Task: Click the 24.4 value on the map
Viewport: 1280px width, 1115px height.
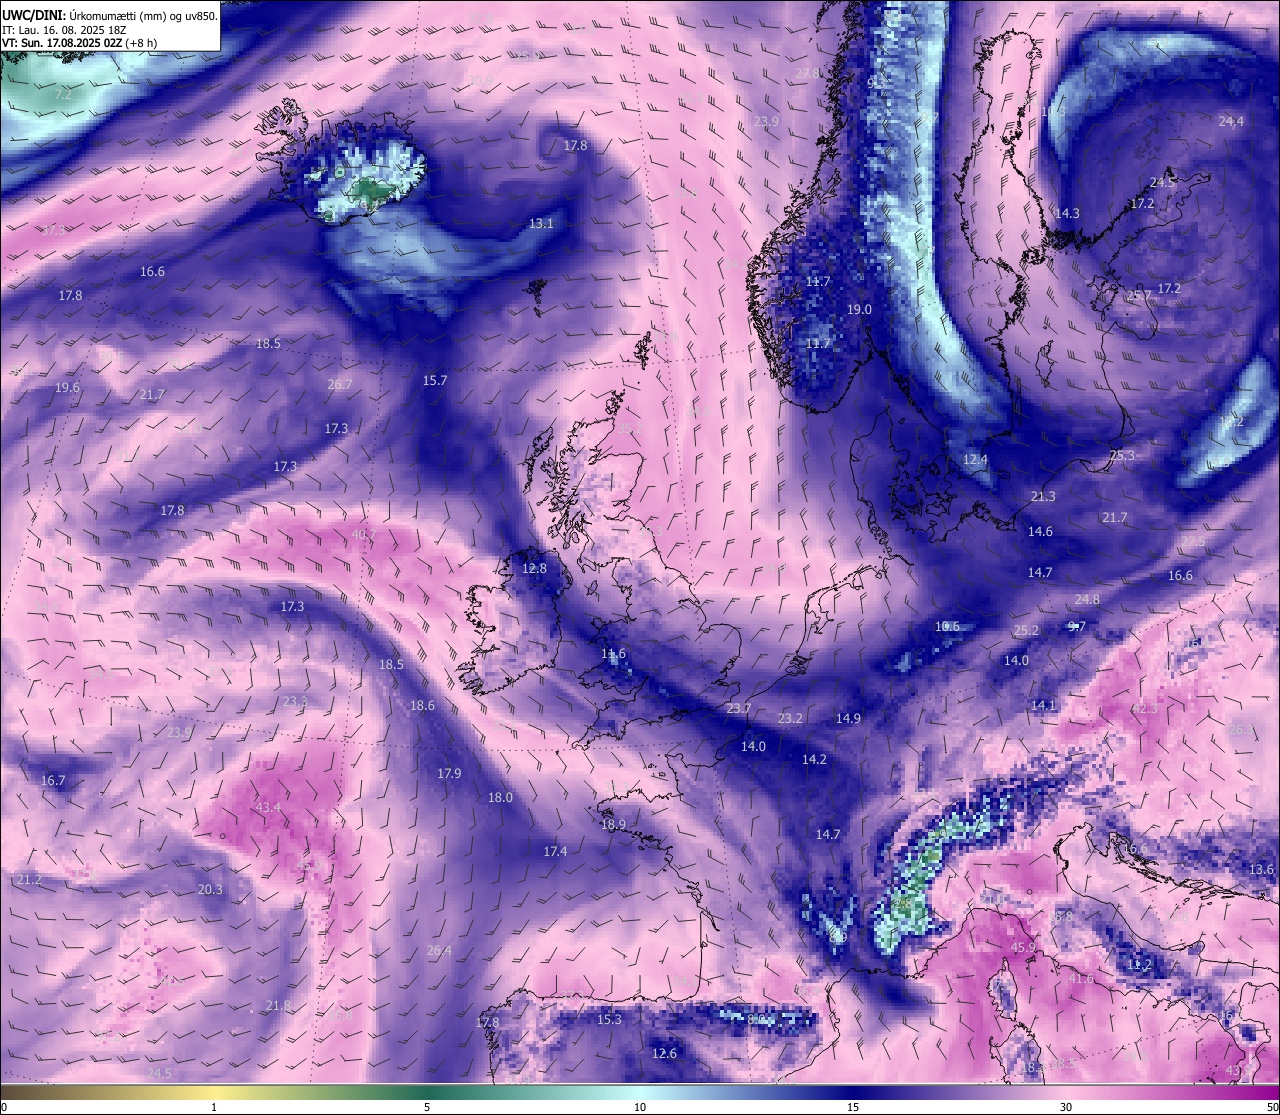Action: click(1231, 122)
